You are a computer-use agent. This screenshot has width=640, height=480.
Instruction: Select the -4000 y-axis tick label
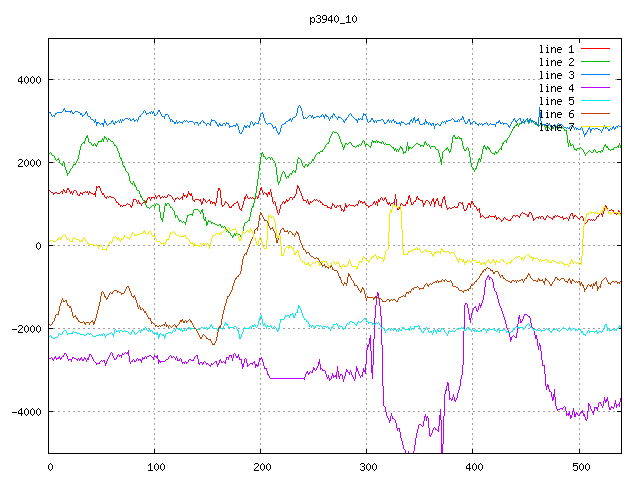pos(26,412)
